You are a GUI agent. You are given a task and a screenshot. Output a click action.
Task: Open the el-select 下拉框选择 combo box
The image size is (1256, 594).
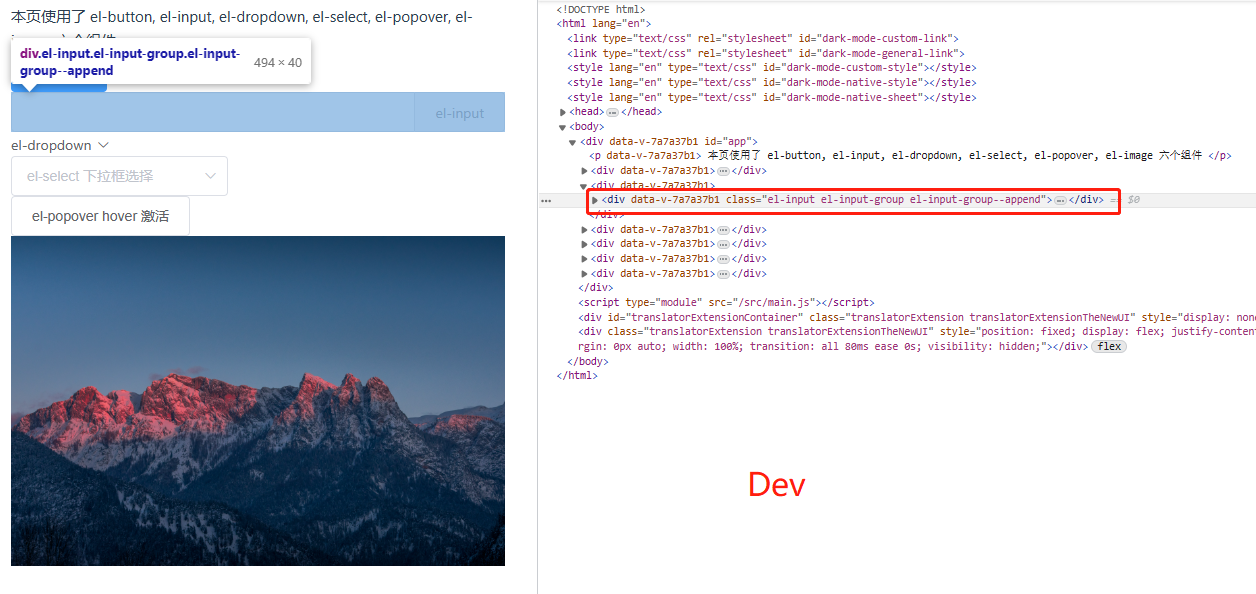coord(119,176)
